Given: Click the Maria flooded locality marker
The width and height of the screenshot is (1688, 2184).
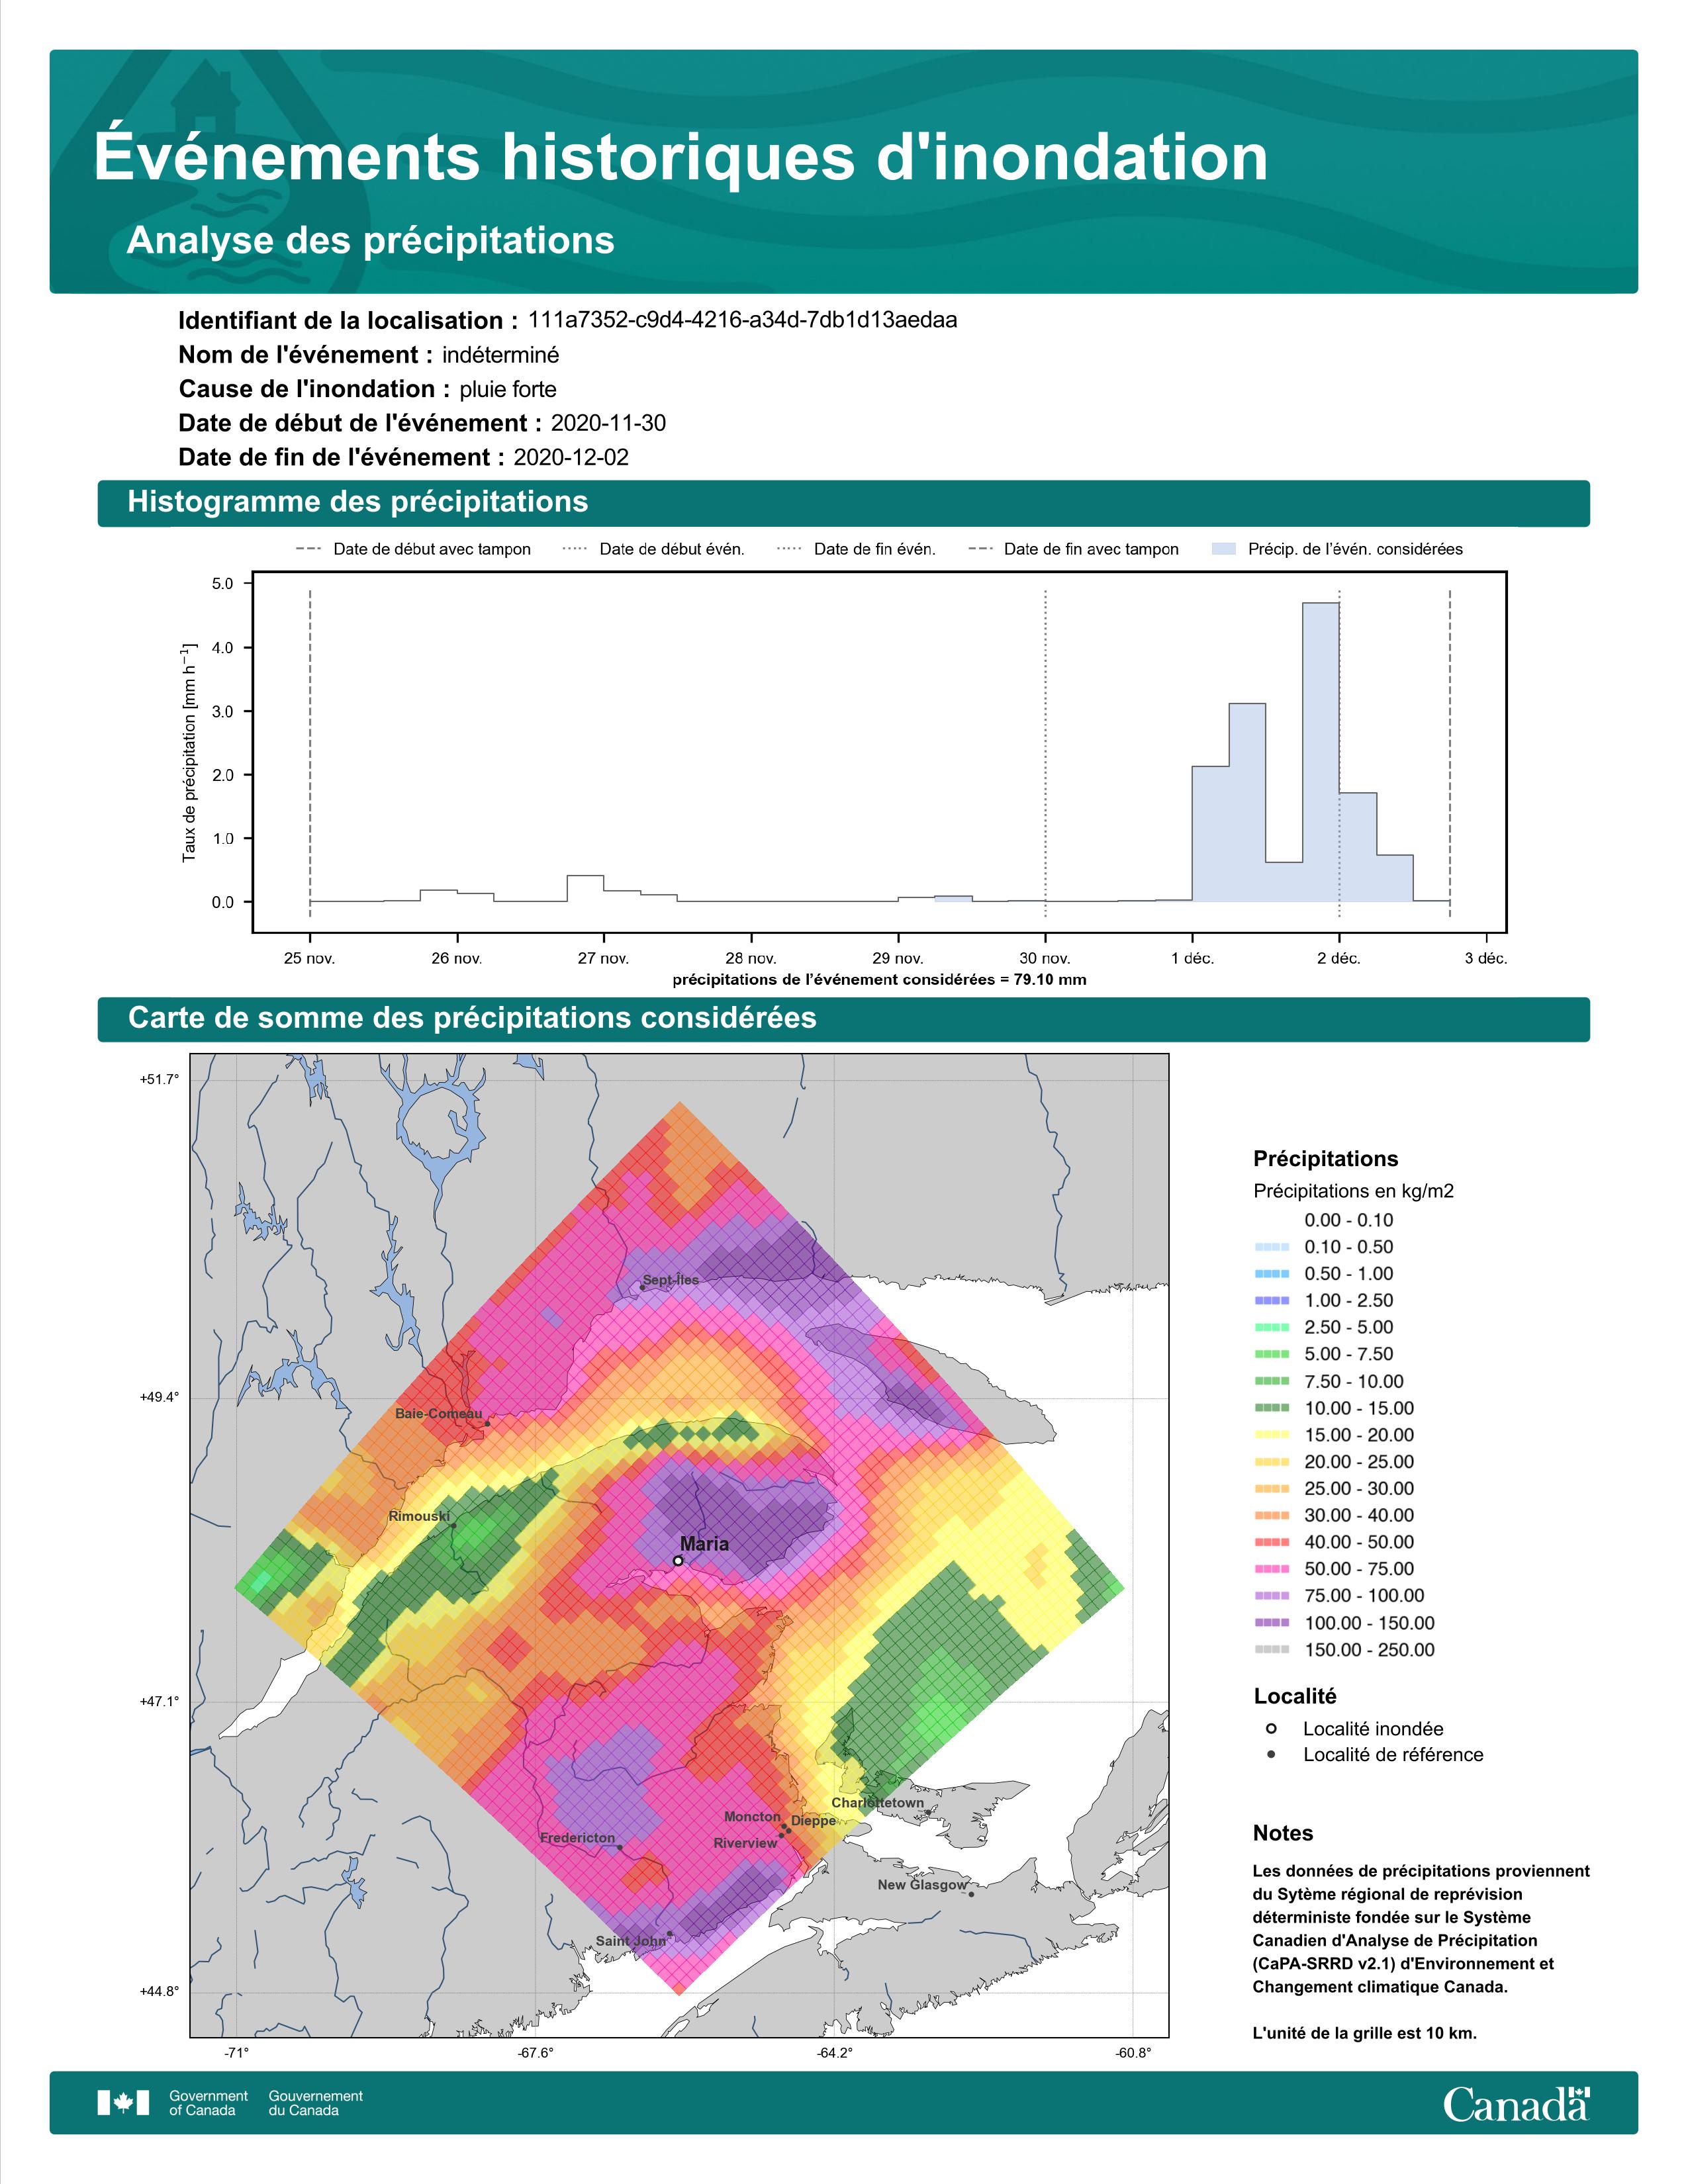Looking at the screenshot, I should [678, 1560].
